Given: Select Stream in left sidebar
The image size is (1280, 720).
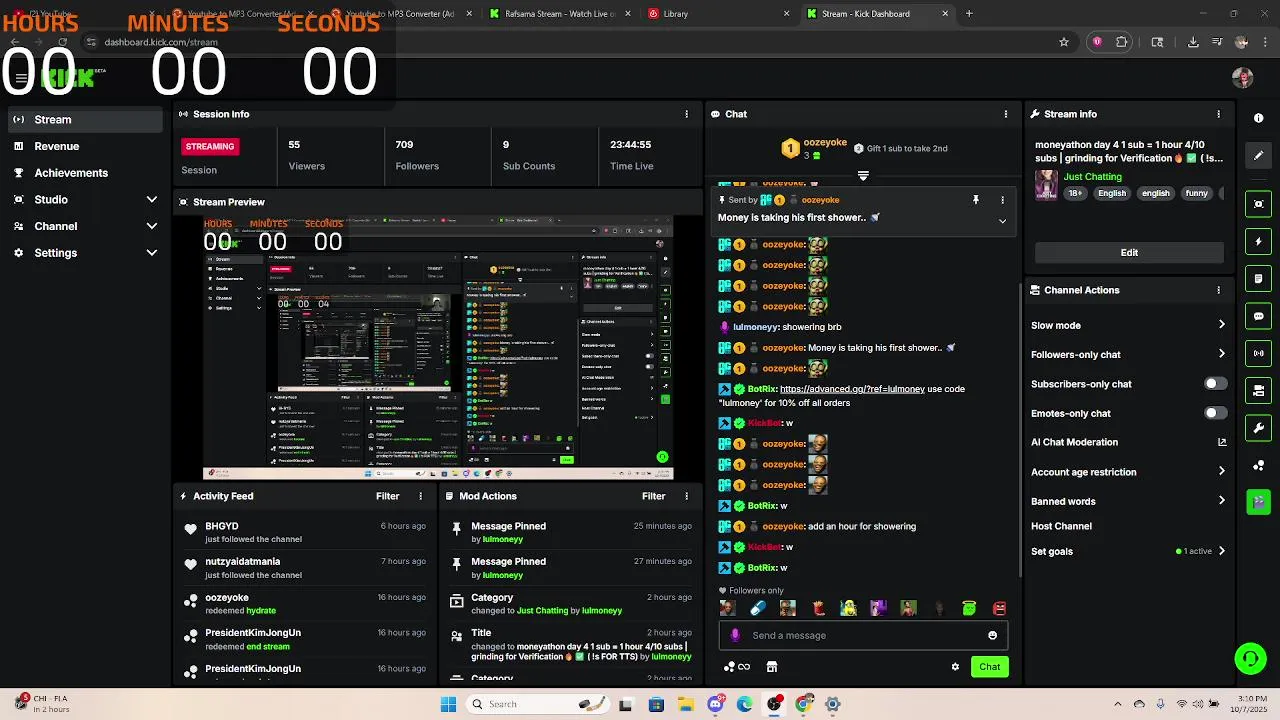Looking at the screenshot, I should click(x=83, y=120).
